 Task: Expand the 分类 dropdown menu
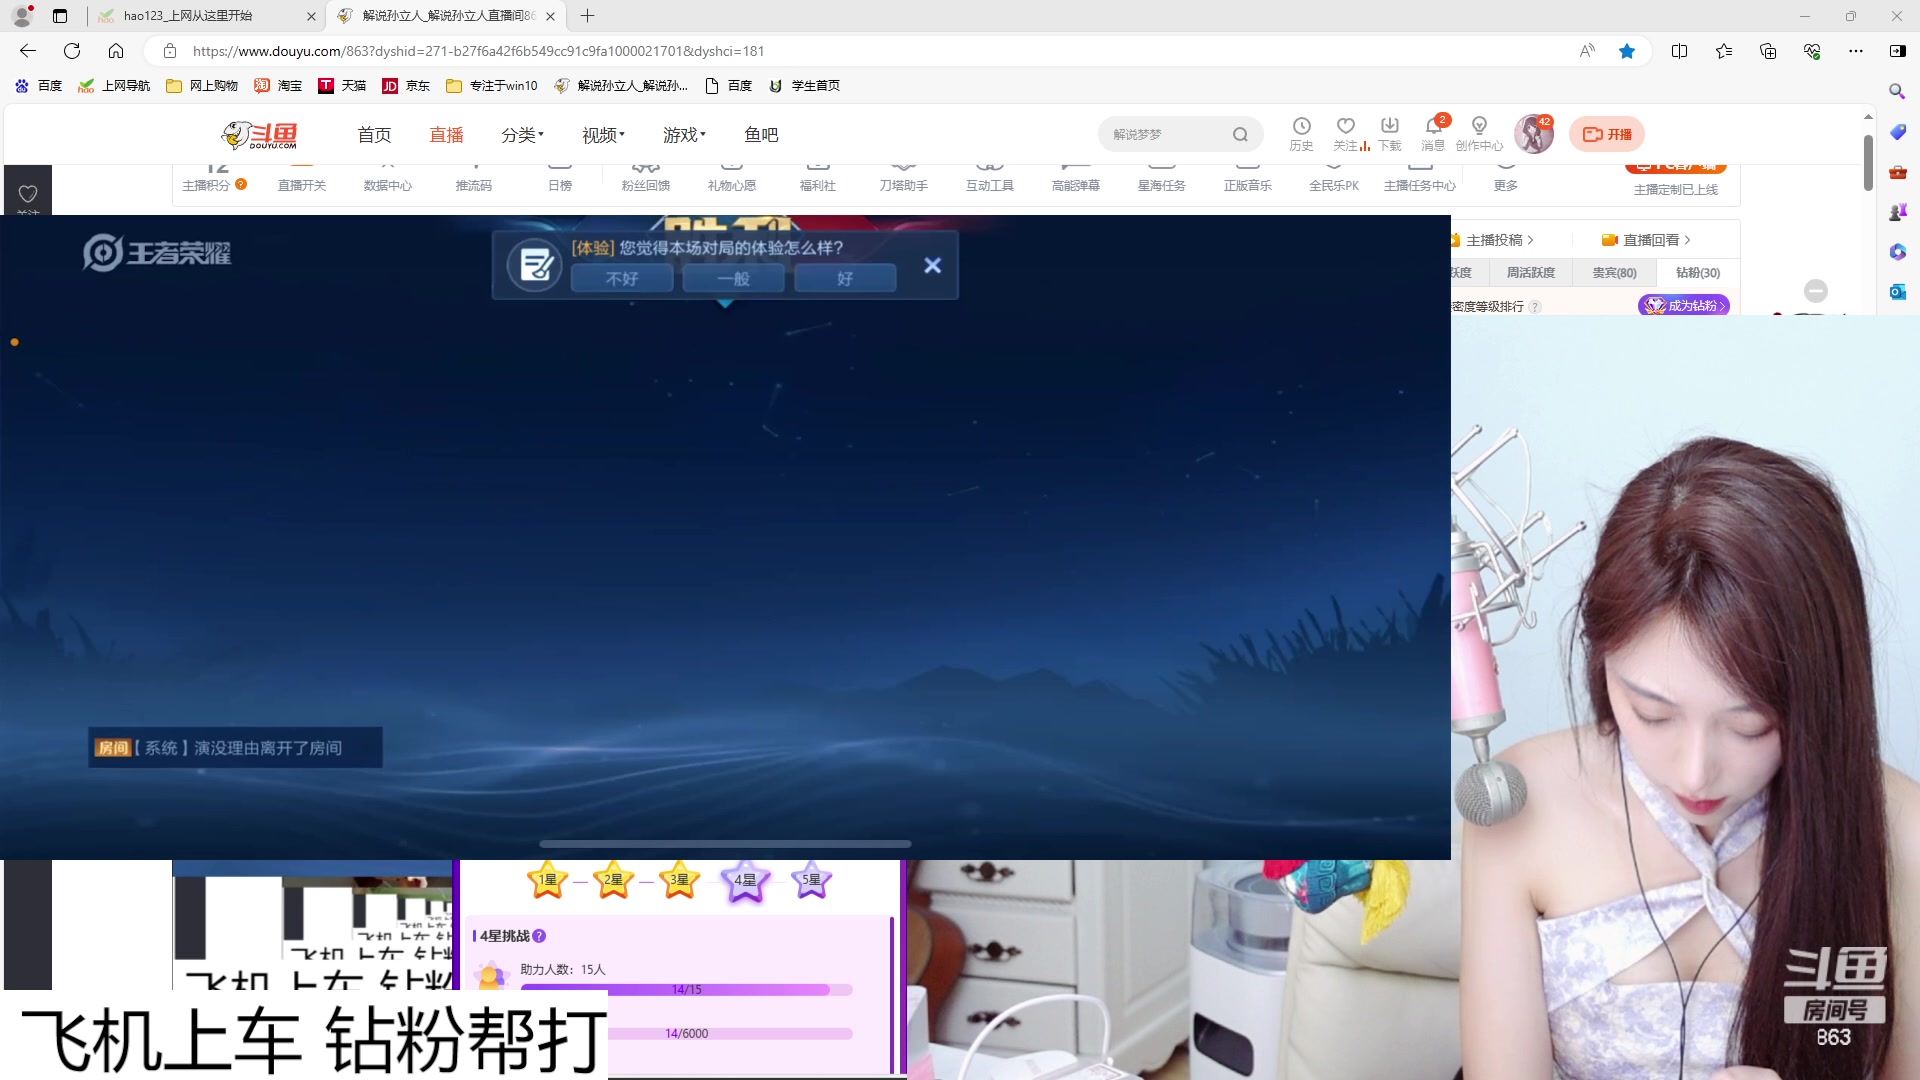522,135
